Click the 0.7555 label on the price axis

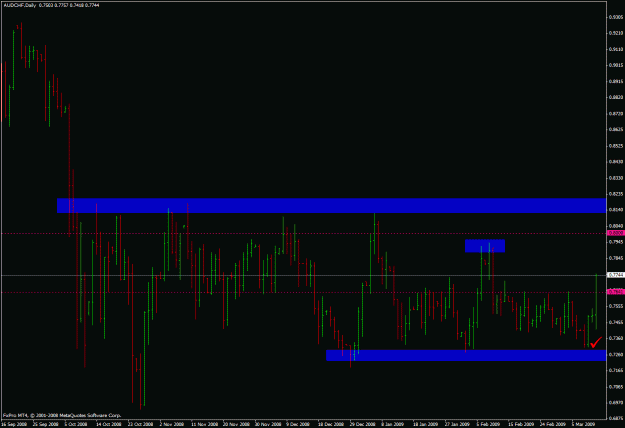[x=616, y=306]
